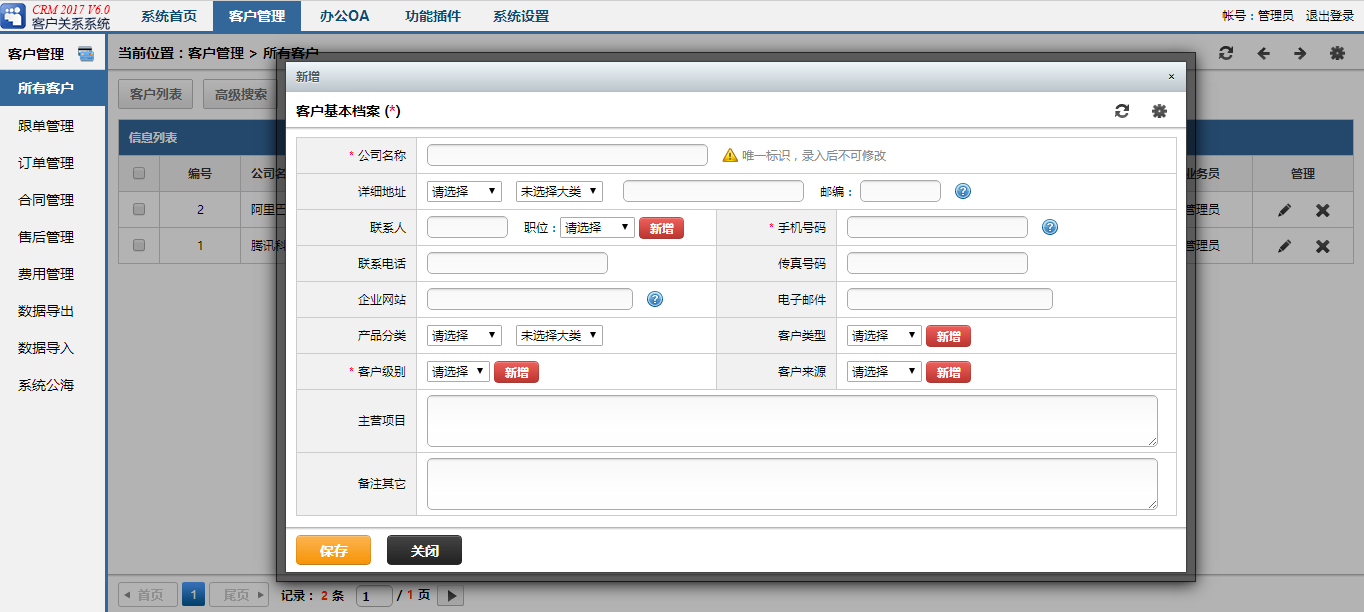
Task: Click the orange 保存 button
Action: 333,550
